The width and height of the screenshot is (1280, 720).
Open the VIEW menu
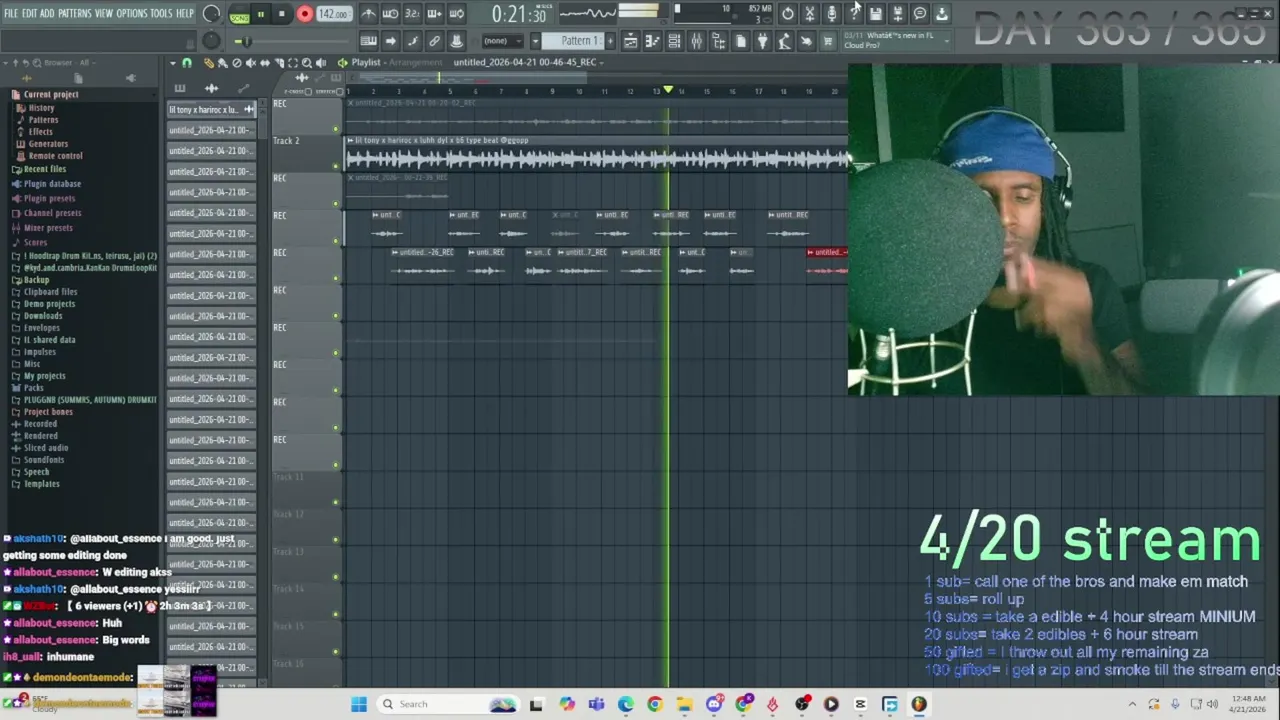(x=104, y=13)
